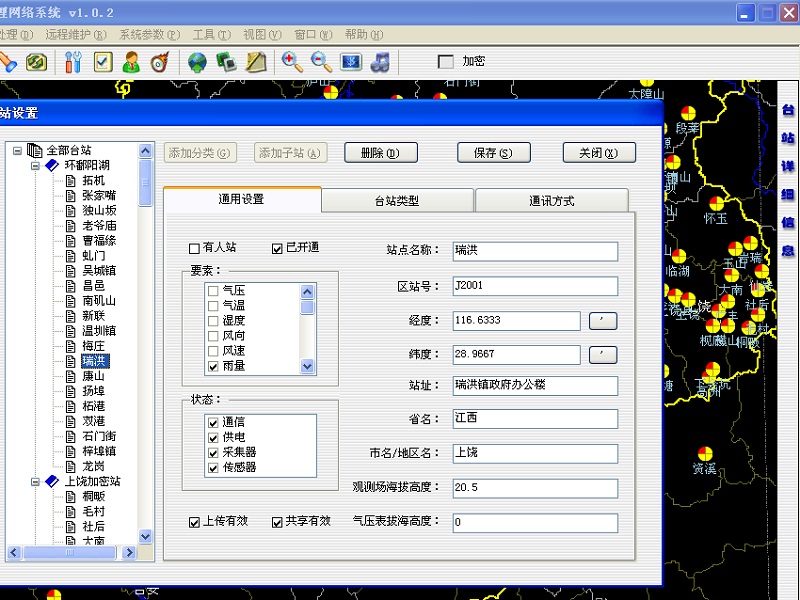Click the music note toolbar icon
This screenshot has width=800, height=600.
tap(379, 62)
